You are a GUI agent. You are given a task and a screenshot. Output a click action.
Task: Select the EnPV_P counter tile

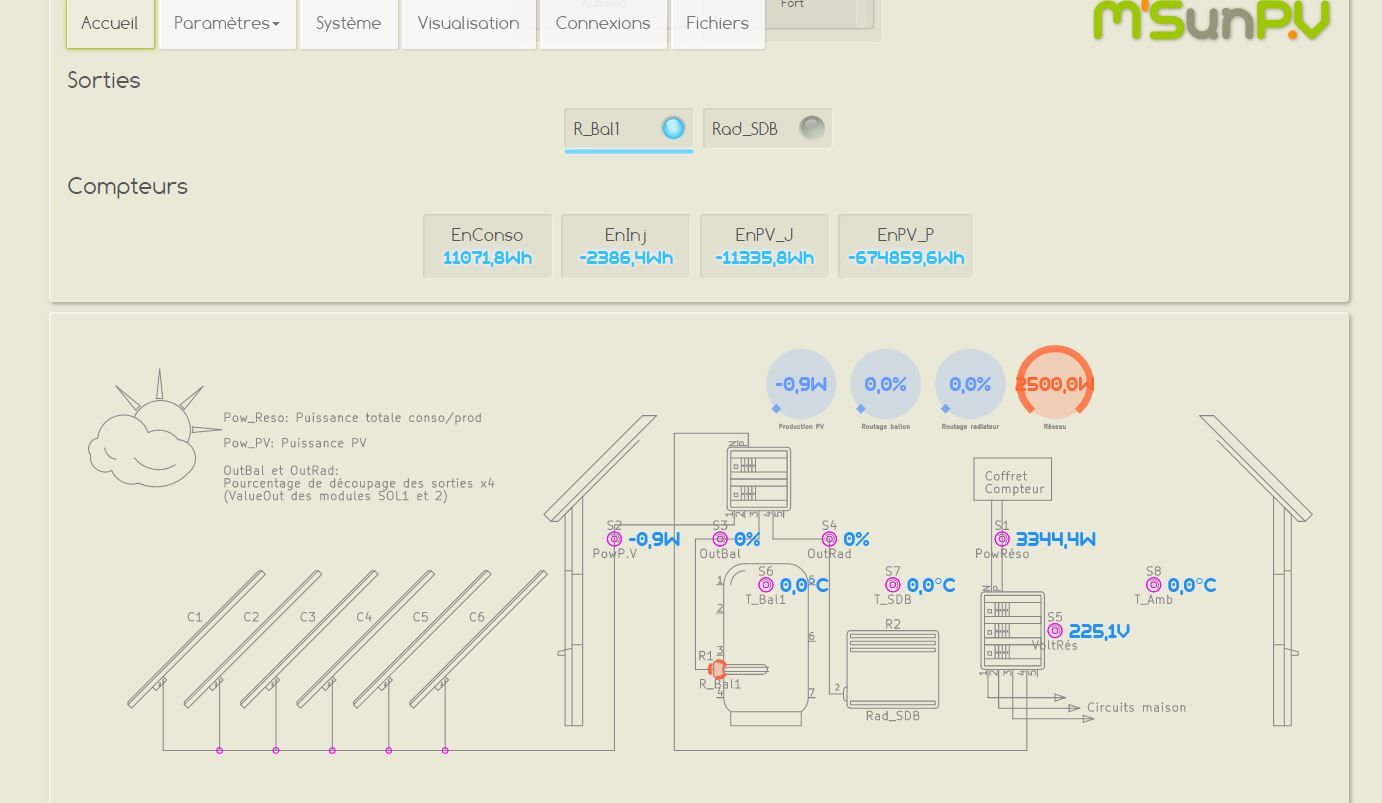coord(905,246)
